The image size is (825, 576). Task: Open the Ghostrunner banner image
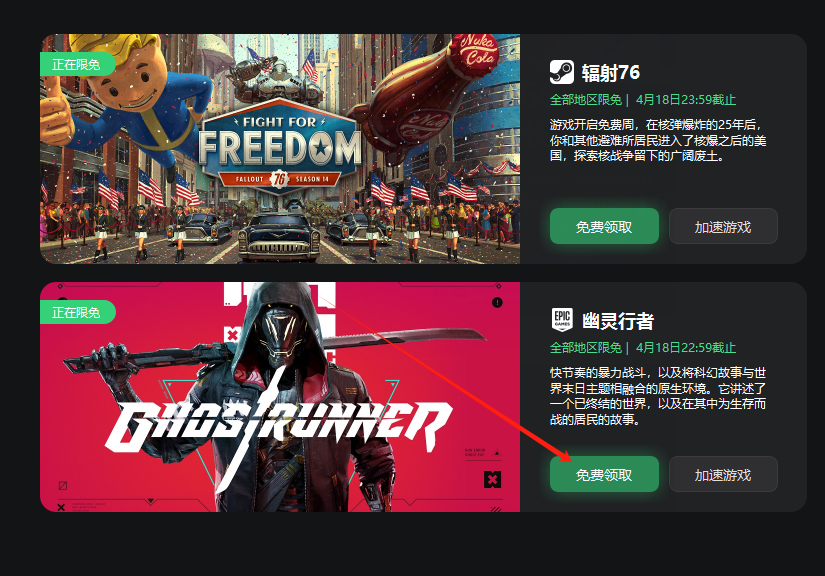[280, 397]
